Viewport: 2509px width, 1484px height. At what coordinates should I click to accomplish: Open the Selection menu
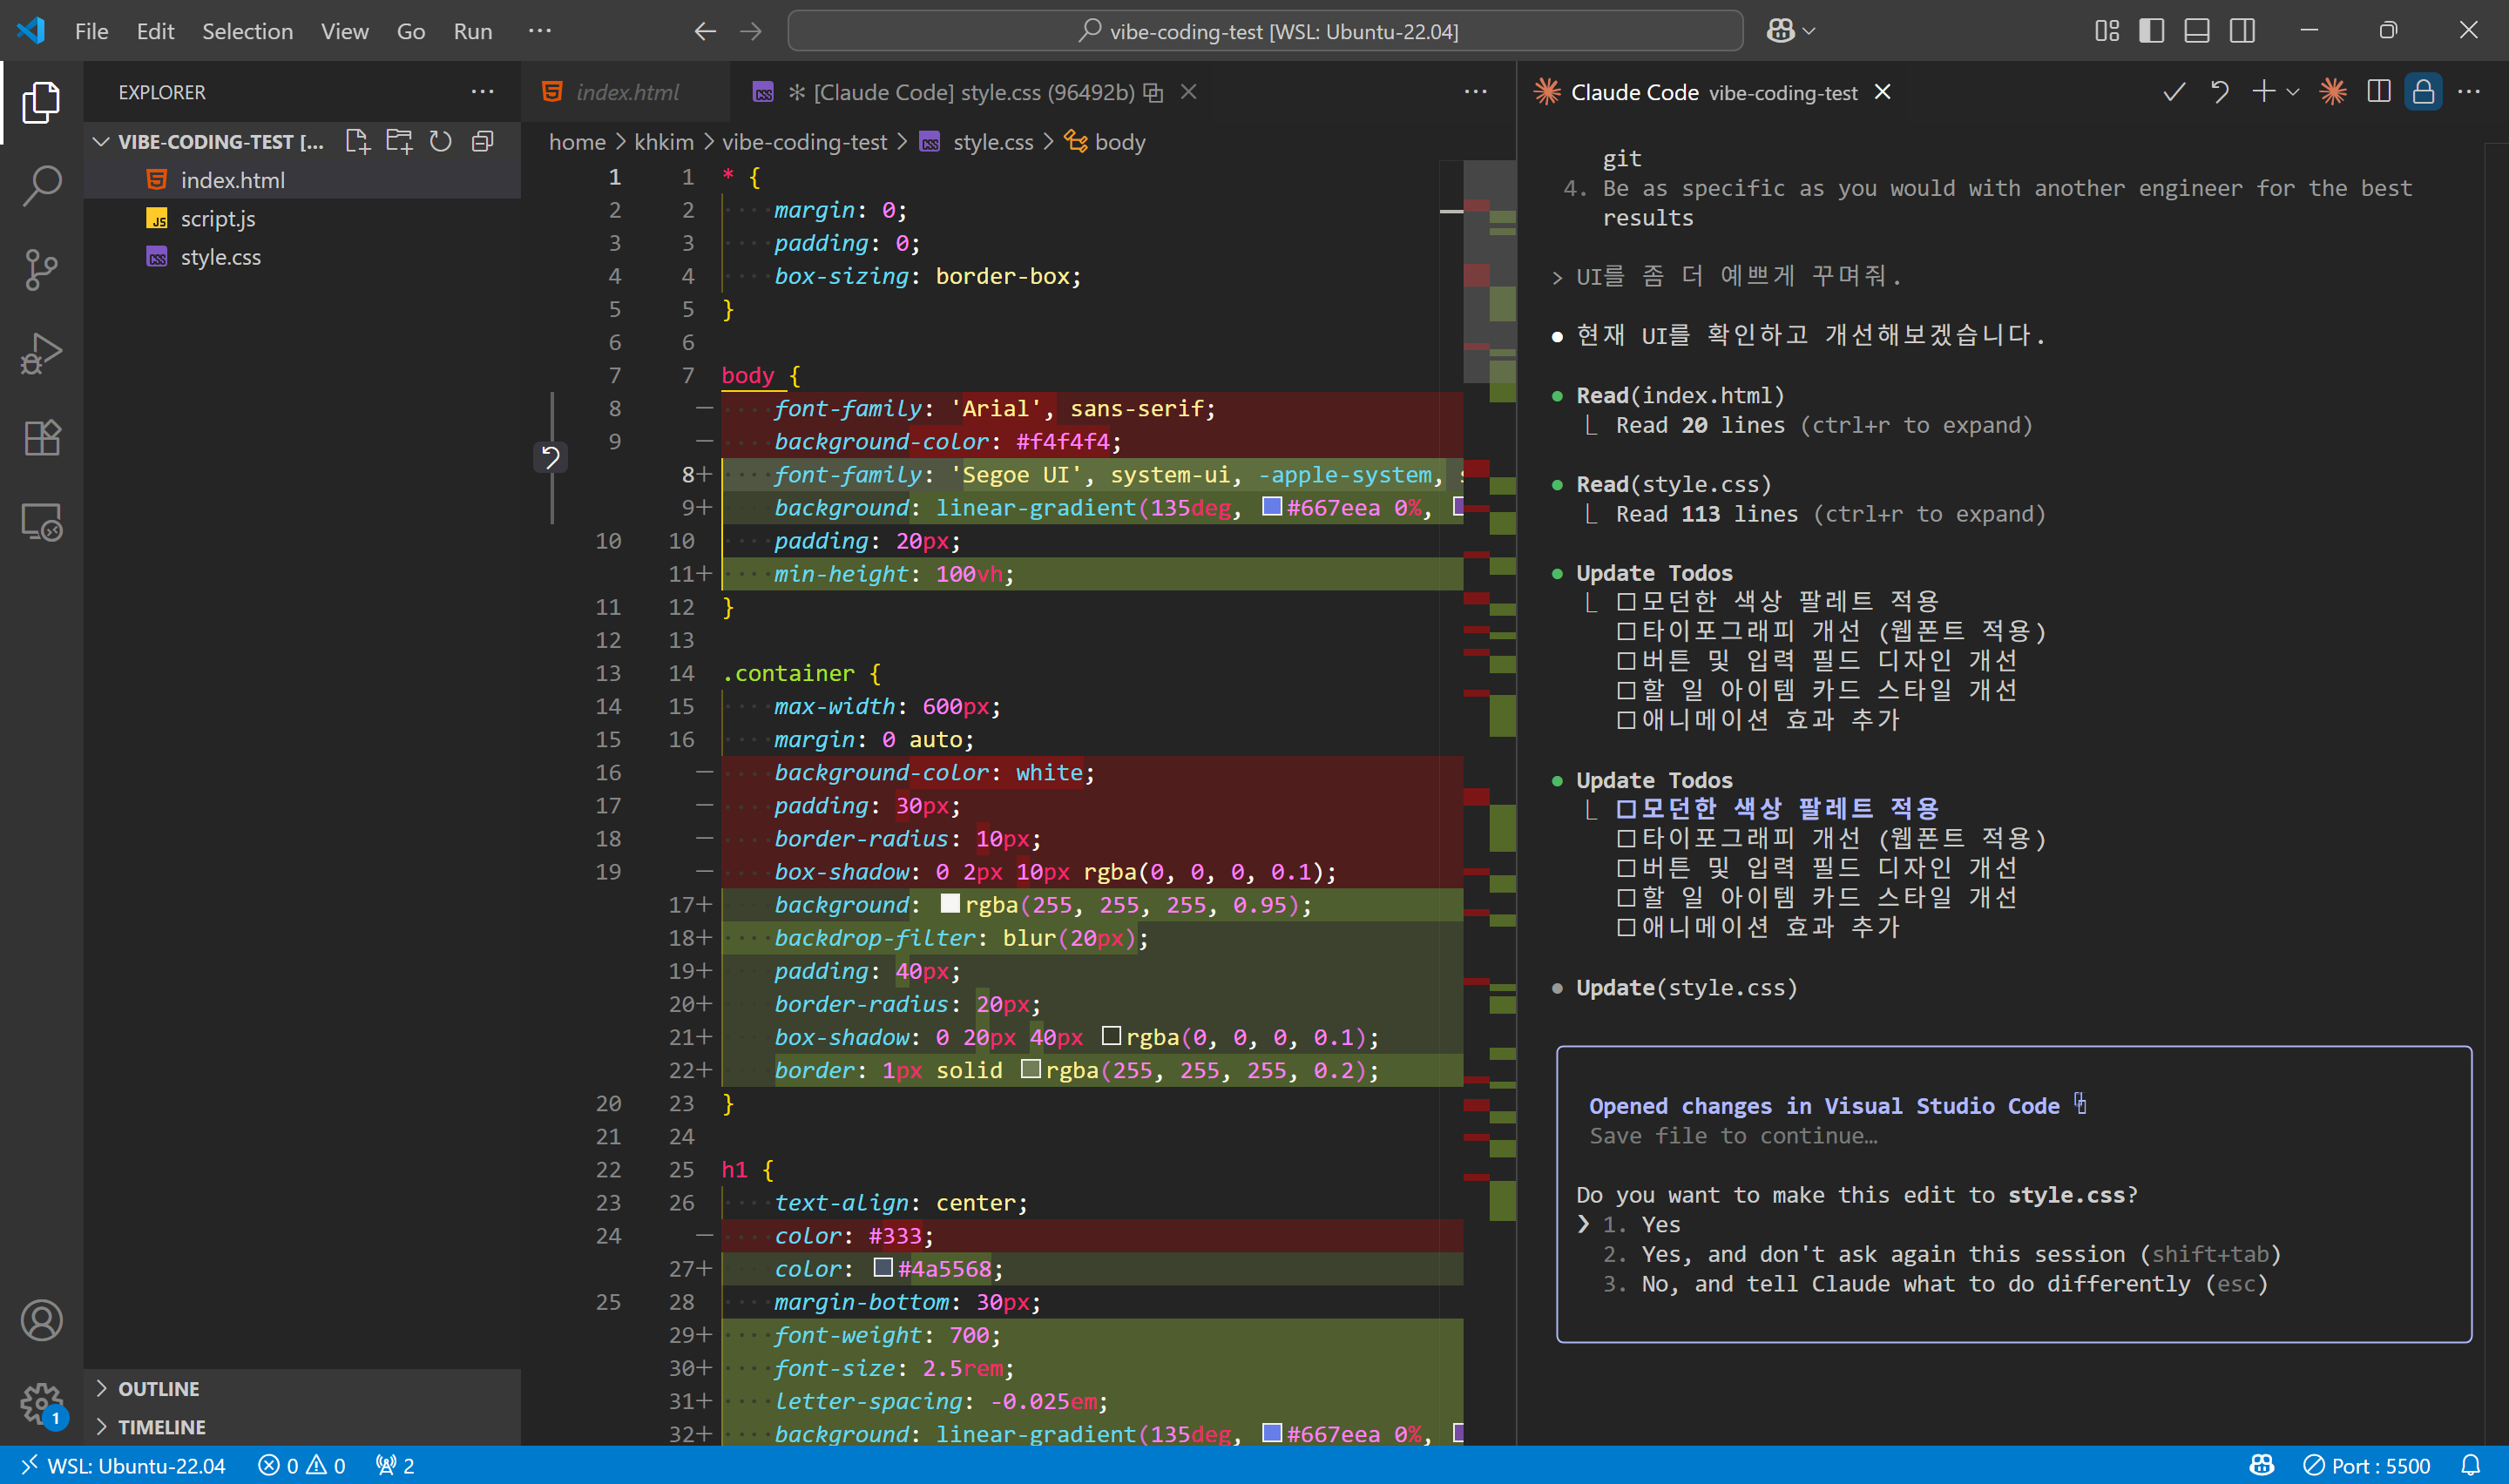click(247, 31)
